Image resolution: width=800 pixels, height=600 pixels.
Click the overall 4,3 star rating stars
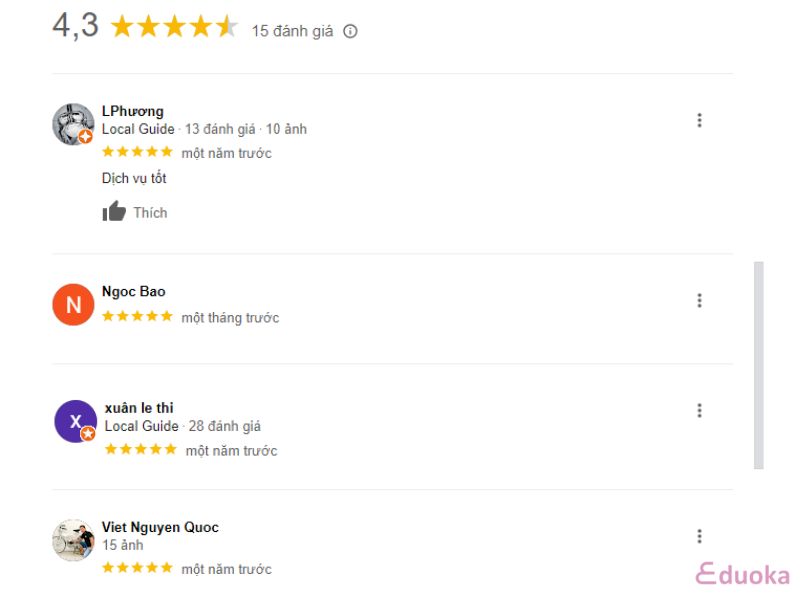click(x=174, y=27)
